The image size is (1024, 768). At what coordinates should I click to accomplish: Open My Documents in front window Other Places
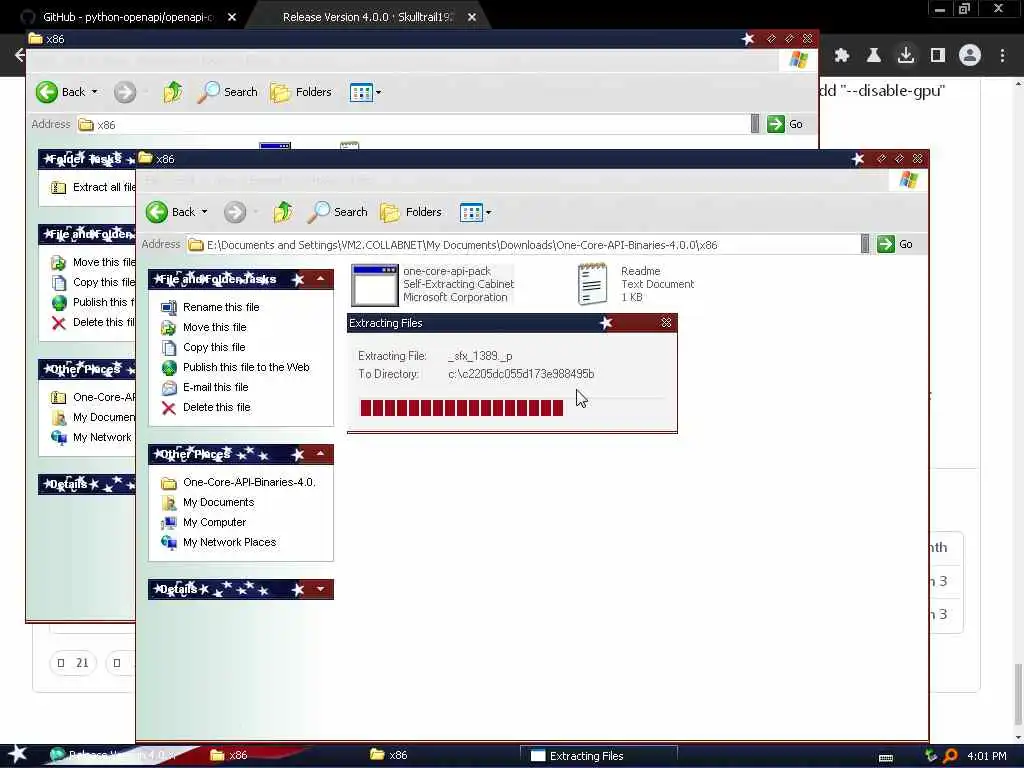pos(218,502)
